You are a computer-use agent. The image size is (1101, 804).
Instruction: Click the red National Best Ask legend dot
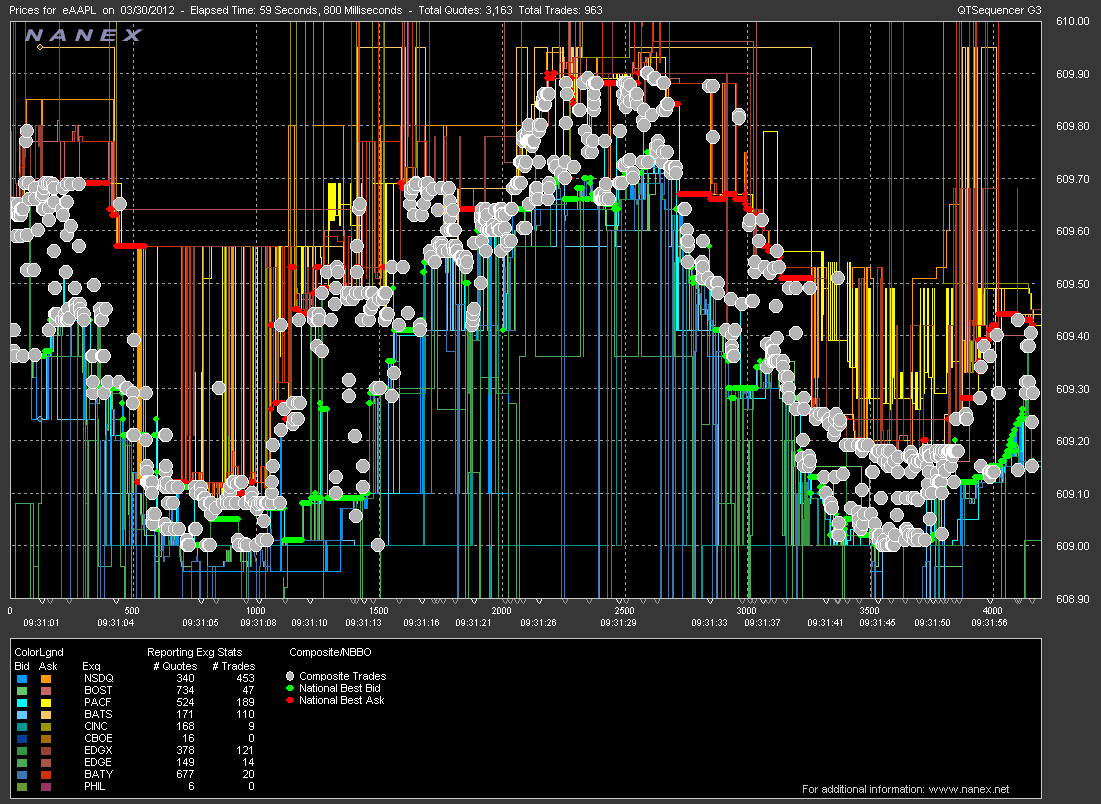point(291,700)
